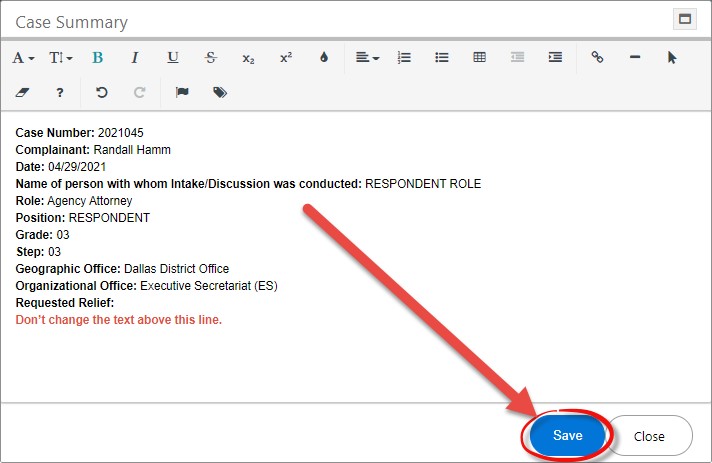Click the Agency Attorney role text

(x=89, y=201)
